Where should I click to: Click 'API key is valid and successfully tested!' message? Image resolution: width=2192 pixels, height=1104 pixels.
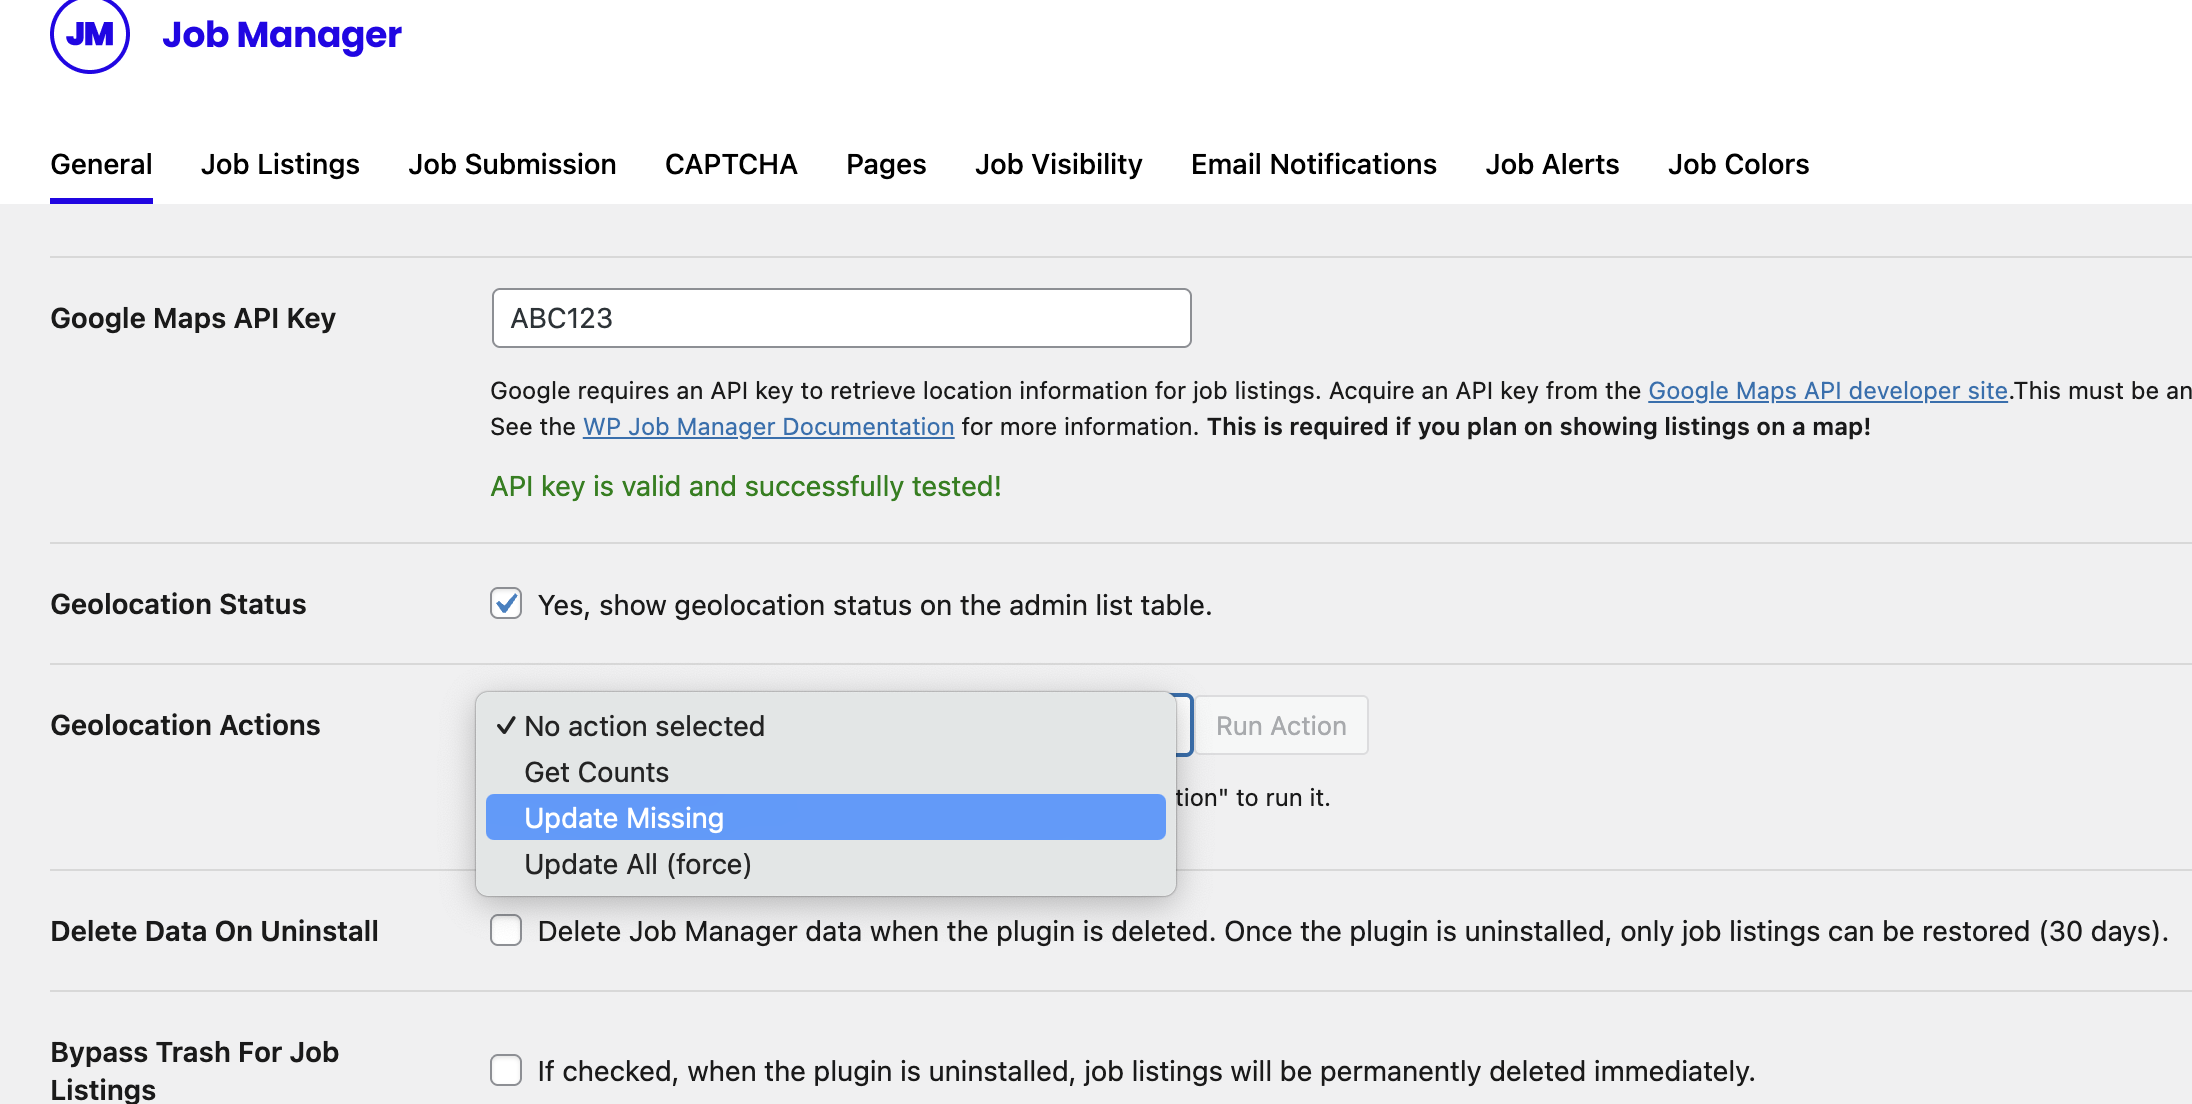745,486
